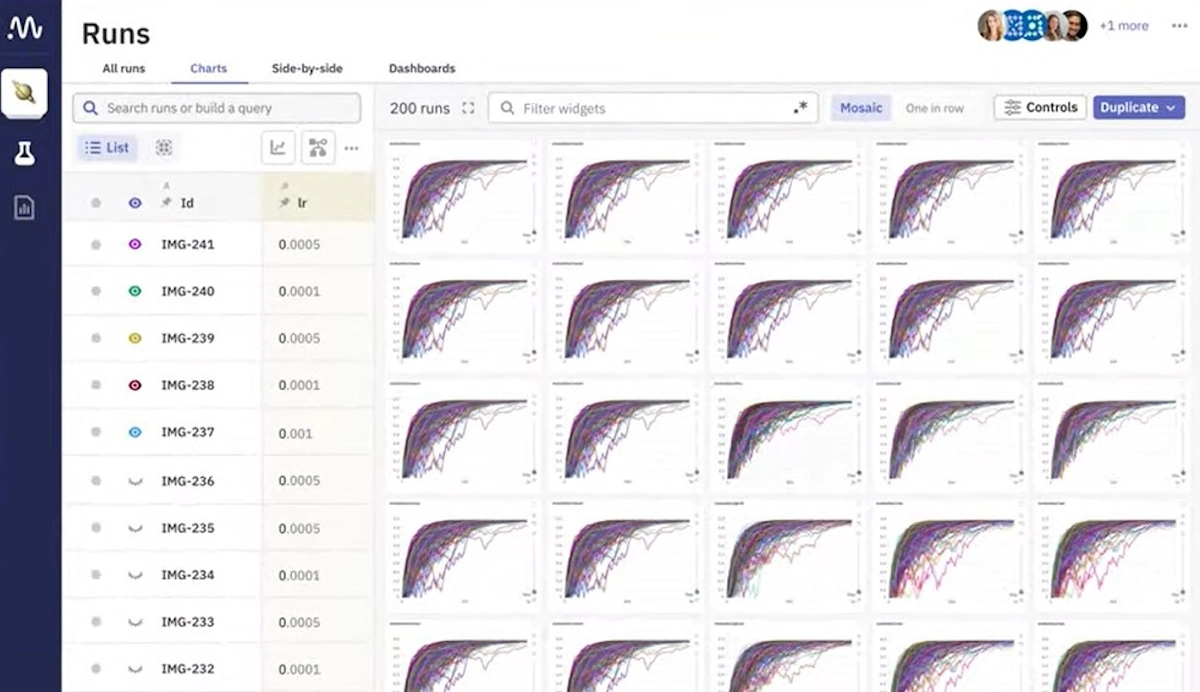Show run IMG-232 with its closed-eye icon
This screenshot has height=692, width=1200.
(x=135, y=669)
